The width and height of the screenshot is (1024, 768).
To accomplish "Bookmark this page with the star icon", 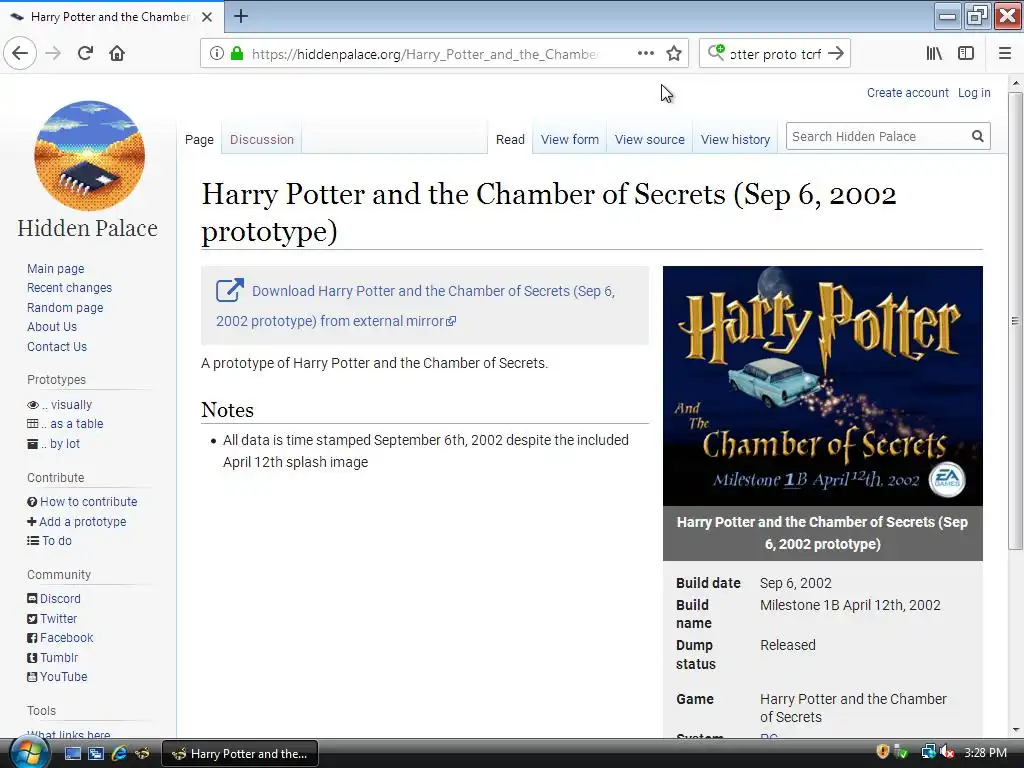I will point(674,54).
